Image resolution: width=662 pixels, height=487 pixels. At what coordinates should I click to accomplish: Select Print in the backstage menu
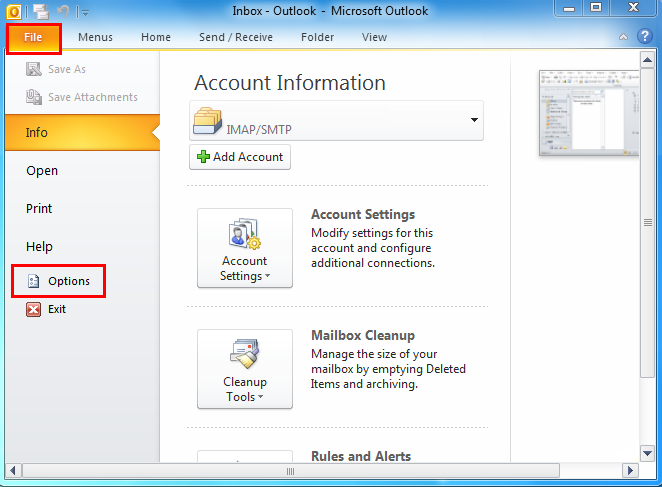pyautogui.click(x=39, y=209)
